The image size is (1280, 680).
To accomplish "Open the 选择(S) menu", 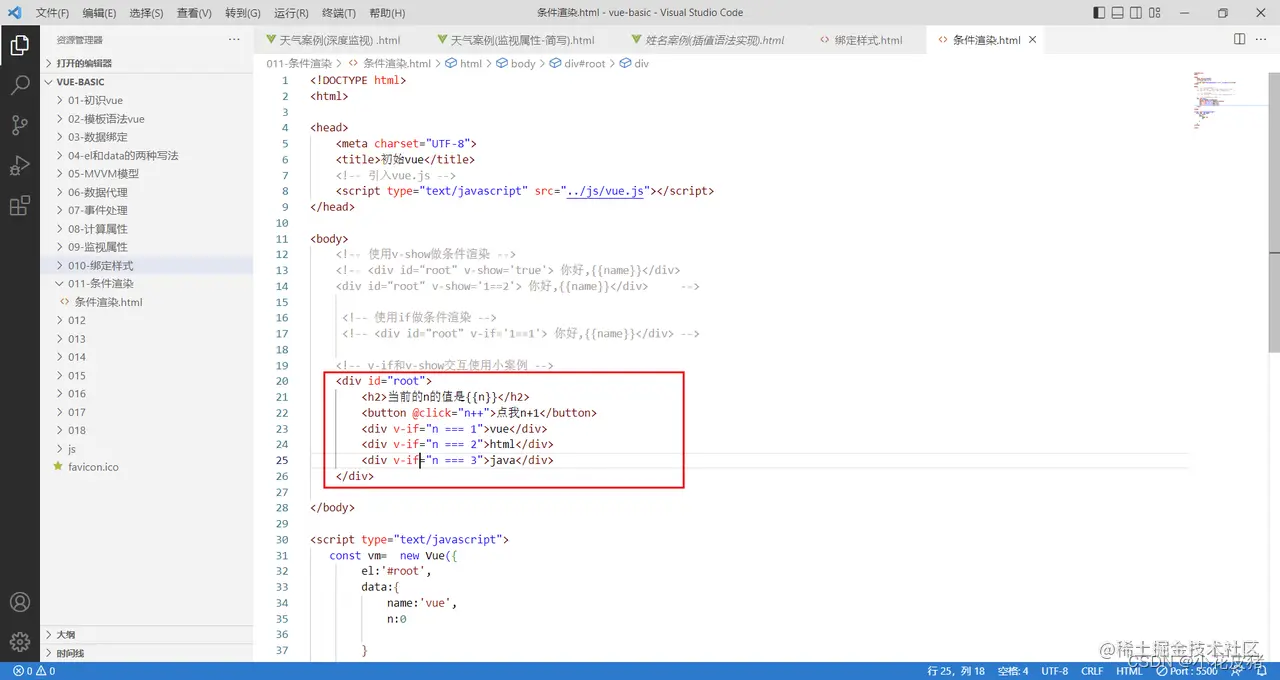I will tap(146, 13).
